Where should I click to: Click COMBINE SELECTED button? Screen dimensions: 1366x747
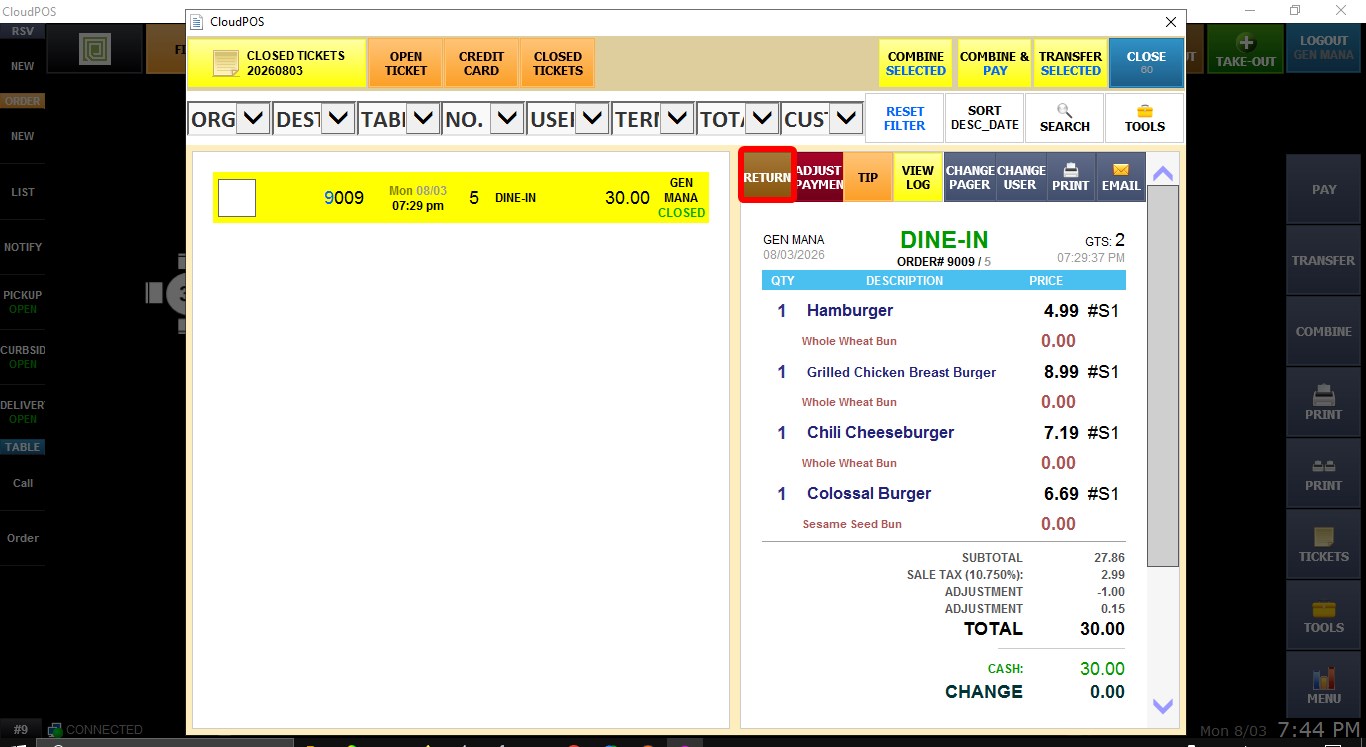[x=915, y=63]
